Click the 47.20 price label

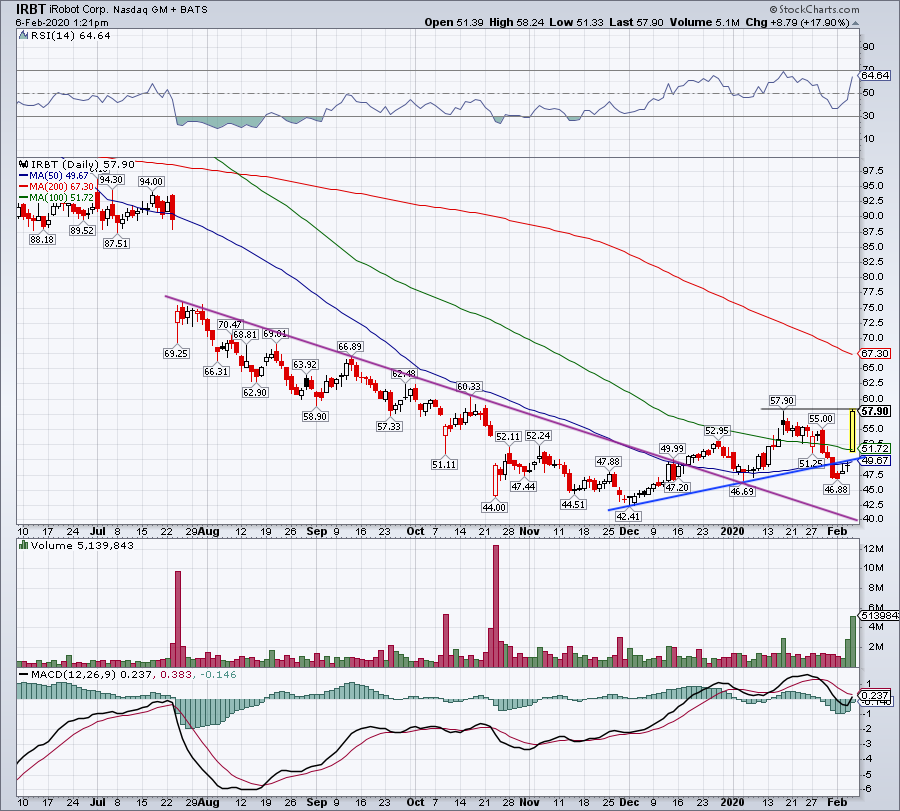pyautogui.click(x=677, y=487)
